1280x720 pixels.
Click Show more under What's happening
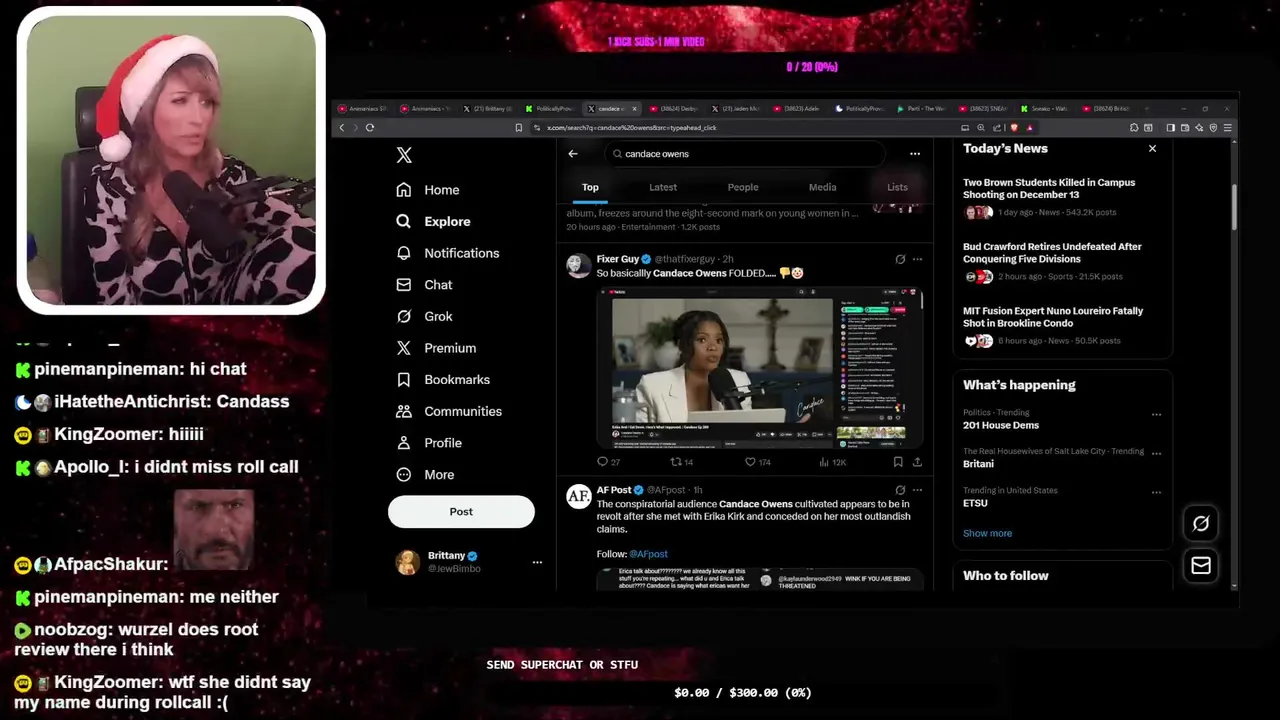pyautogui.click(x=987, y=533)
